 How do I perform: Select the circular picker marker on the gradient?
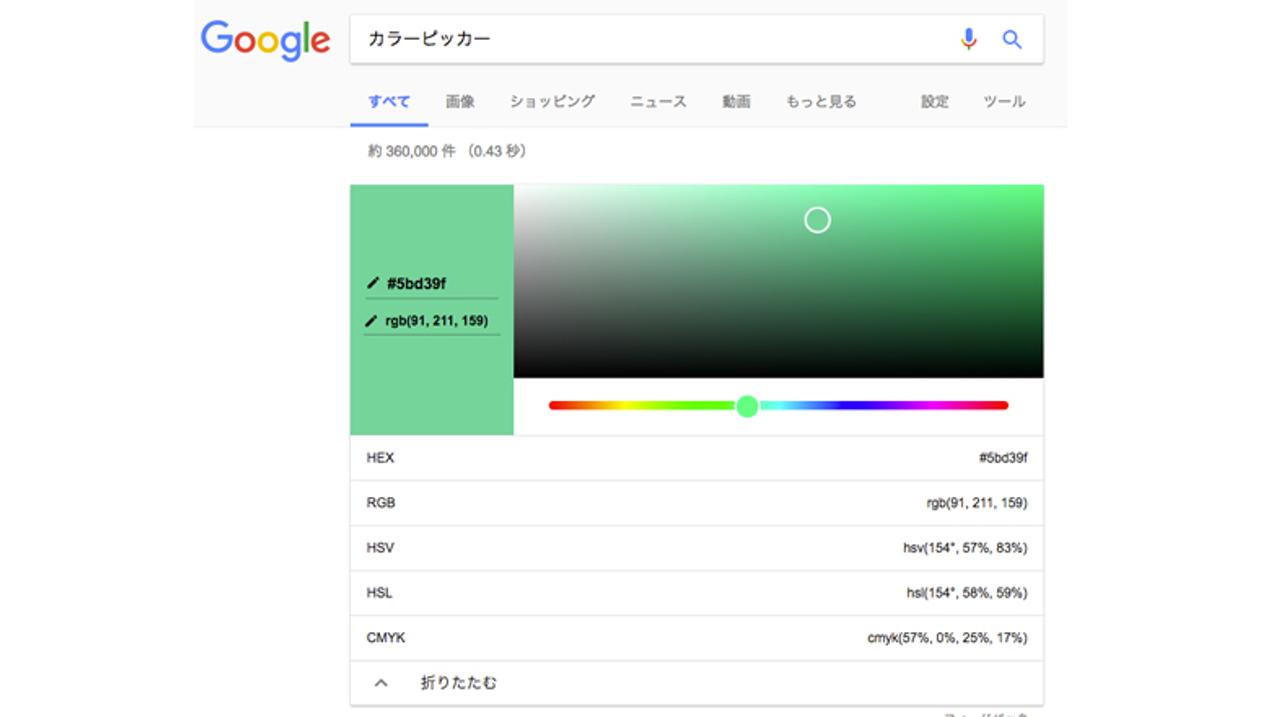click(x=817, y=219)
